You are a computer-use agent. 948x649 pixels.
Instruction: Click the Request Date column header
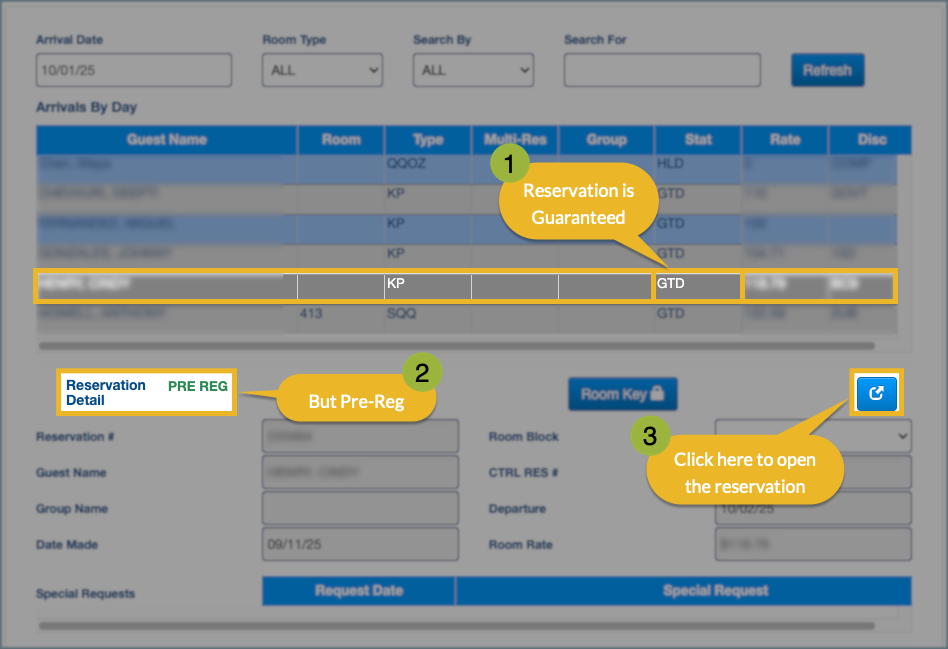point(359,591)
